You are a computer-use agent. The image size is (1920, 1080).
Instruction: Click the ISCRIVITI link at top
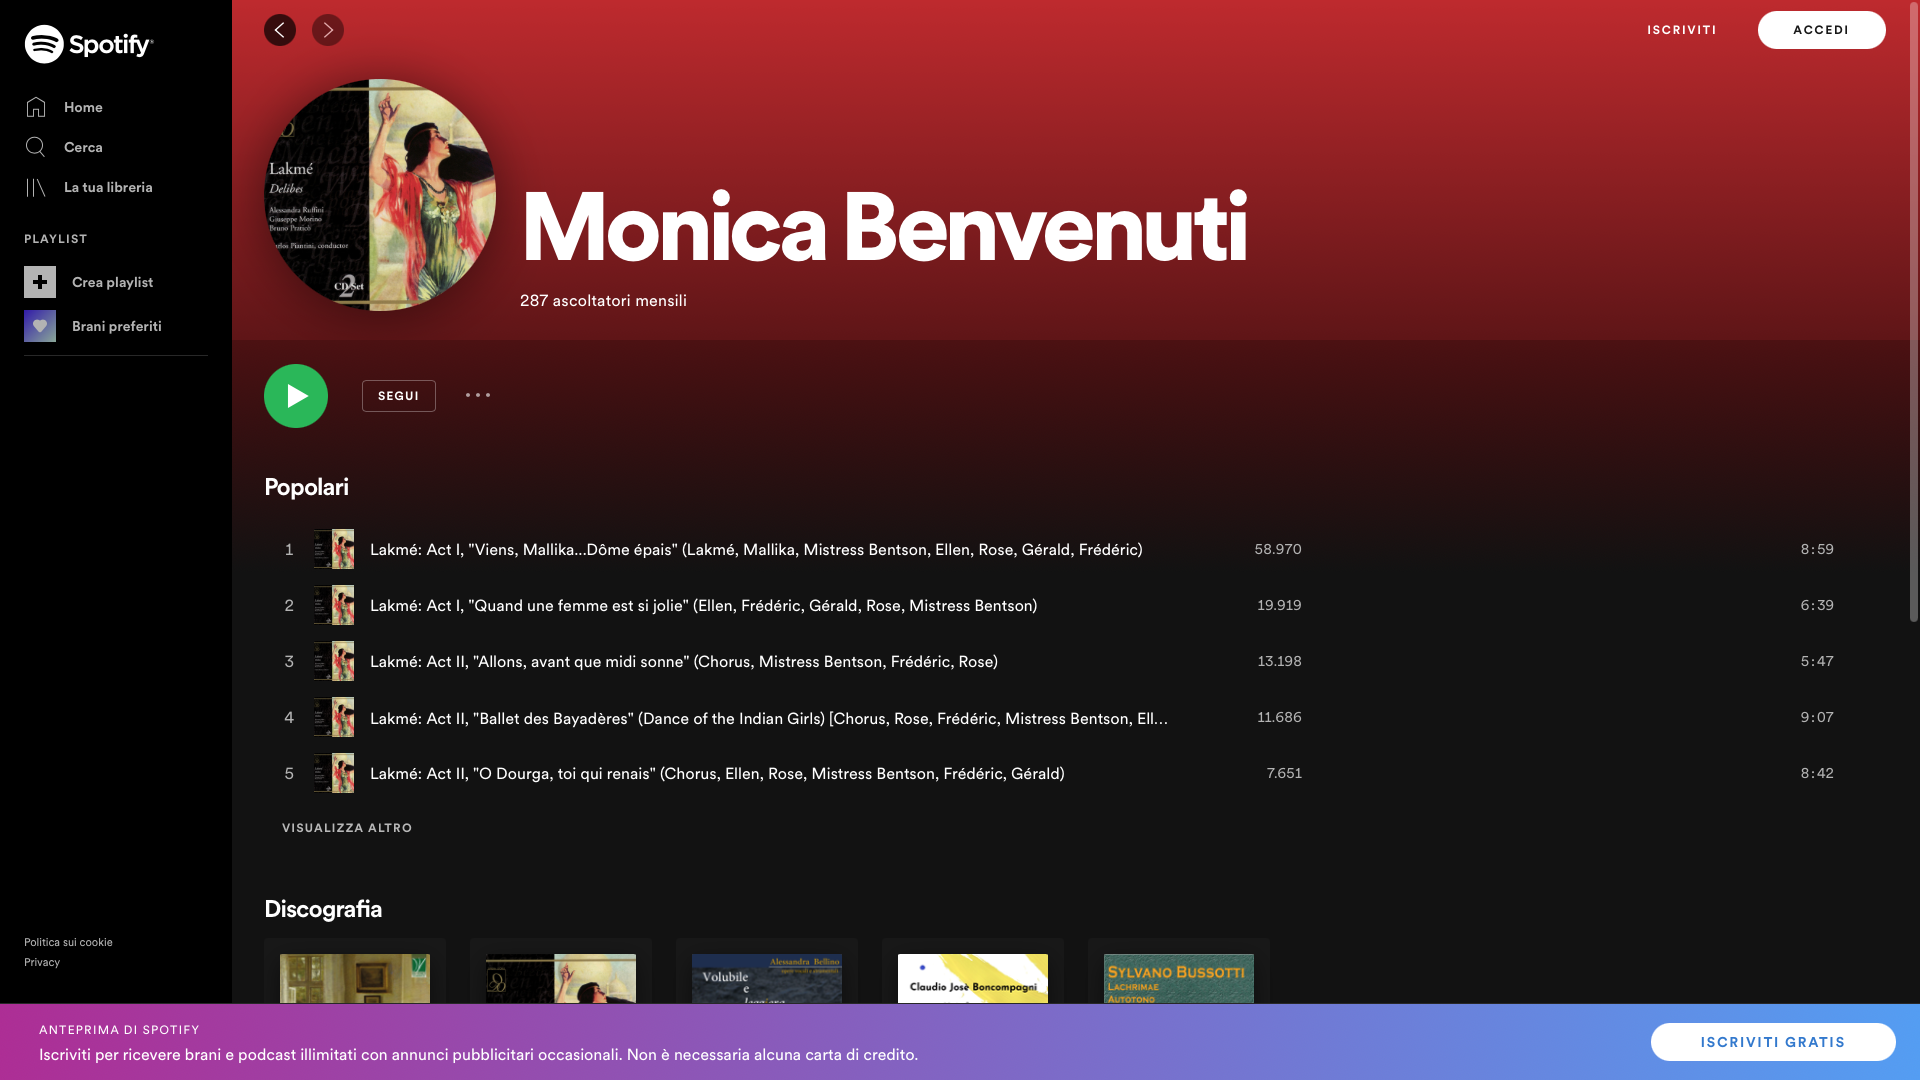pos(1681,30)
